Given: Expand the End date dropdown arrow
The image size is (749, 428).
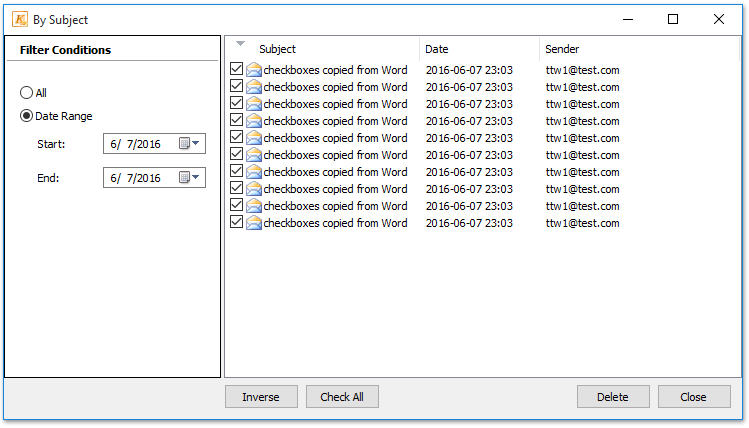Looking at the screenshot, I should [x=196, y=177].
